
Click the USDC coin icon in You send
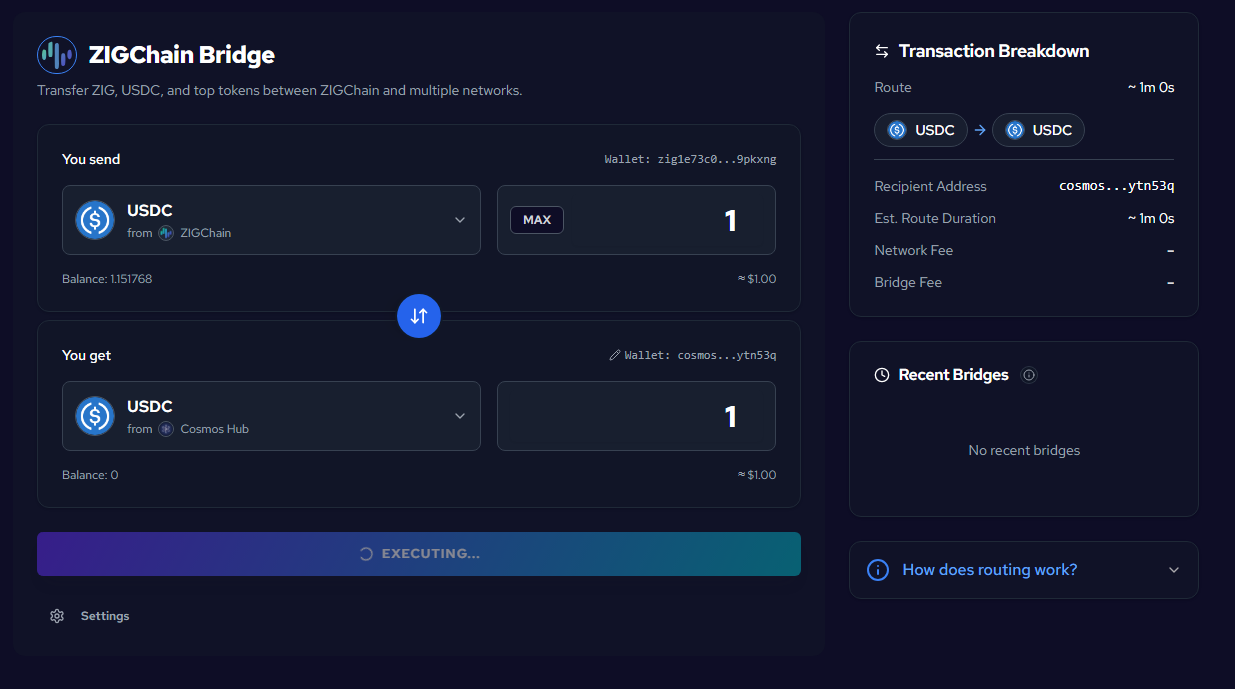point(95,220)
